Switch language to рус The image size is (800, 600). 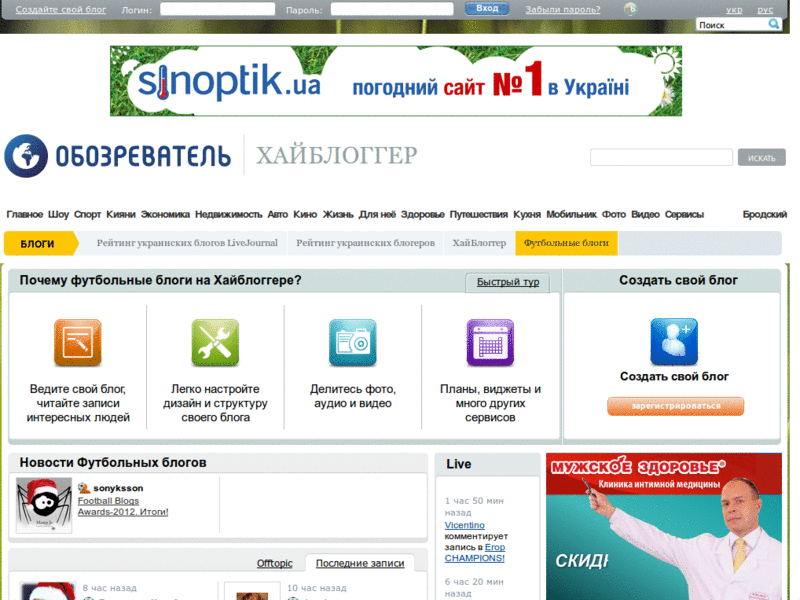[765, 10]
